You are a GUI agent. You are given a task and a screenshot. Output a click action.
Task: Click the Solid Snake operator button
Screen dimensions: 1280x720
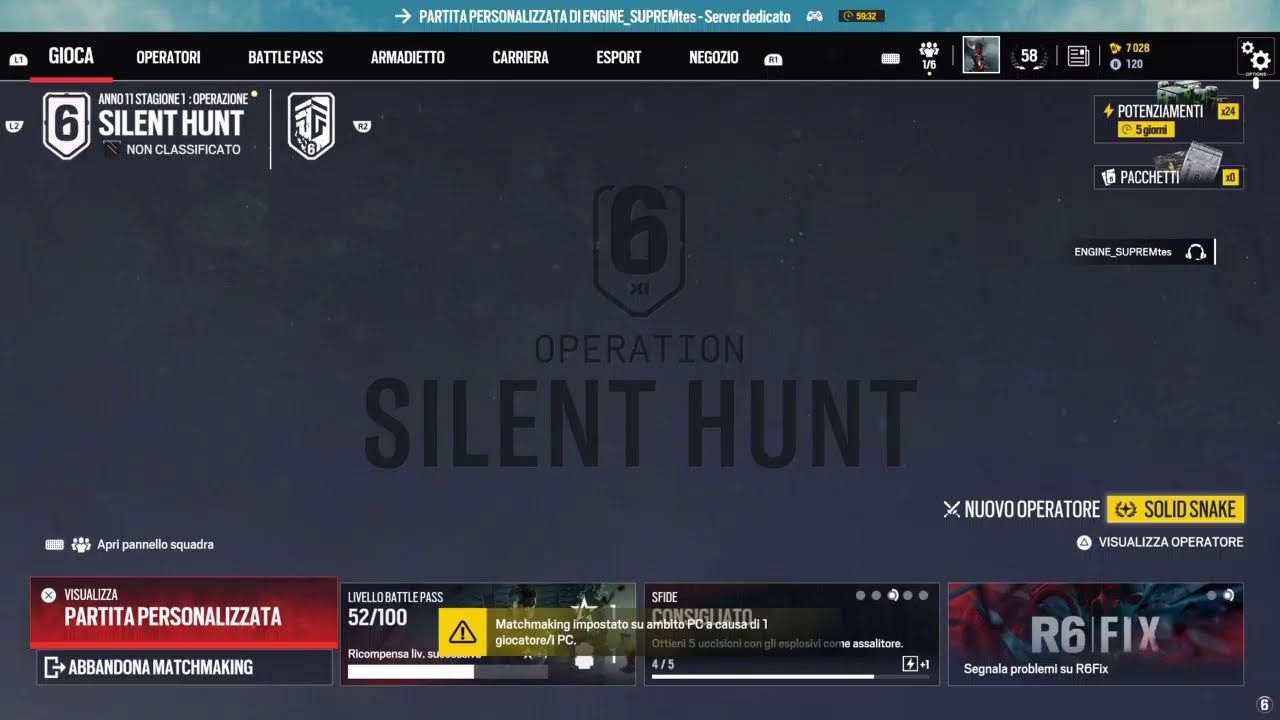click(1175, 509)
